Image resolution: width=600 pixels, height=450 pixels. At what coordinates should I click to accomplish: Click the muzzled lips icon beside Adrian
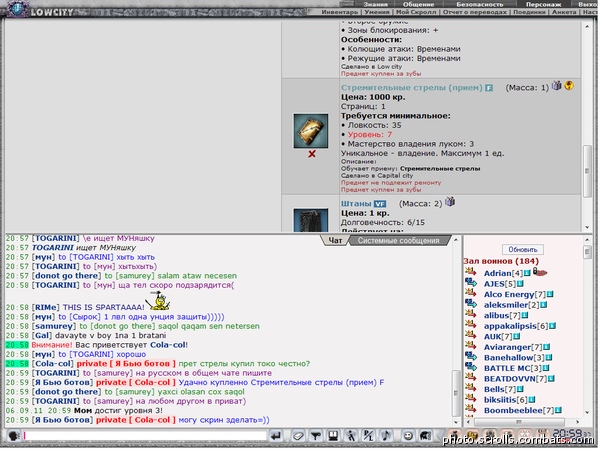tap(540, 273)
